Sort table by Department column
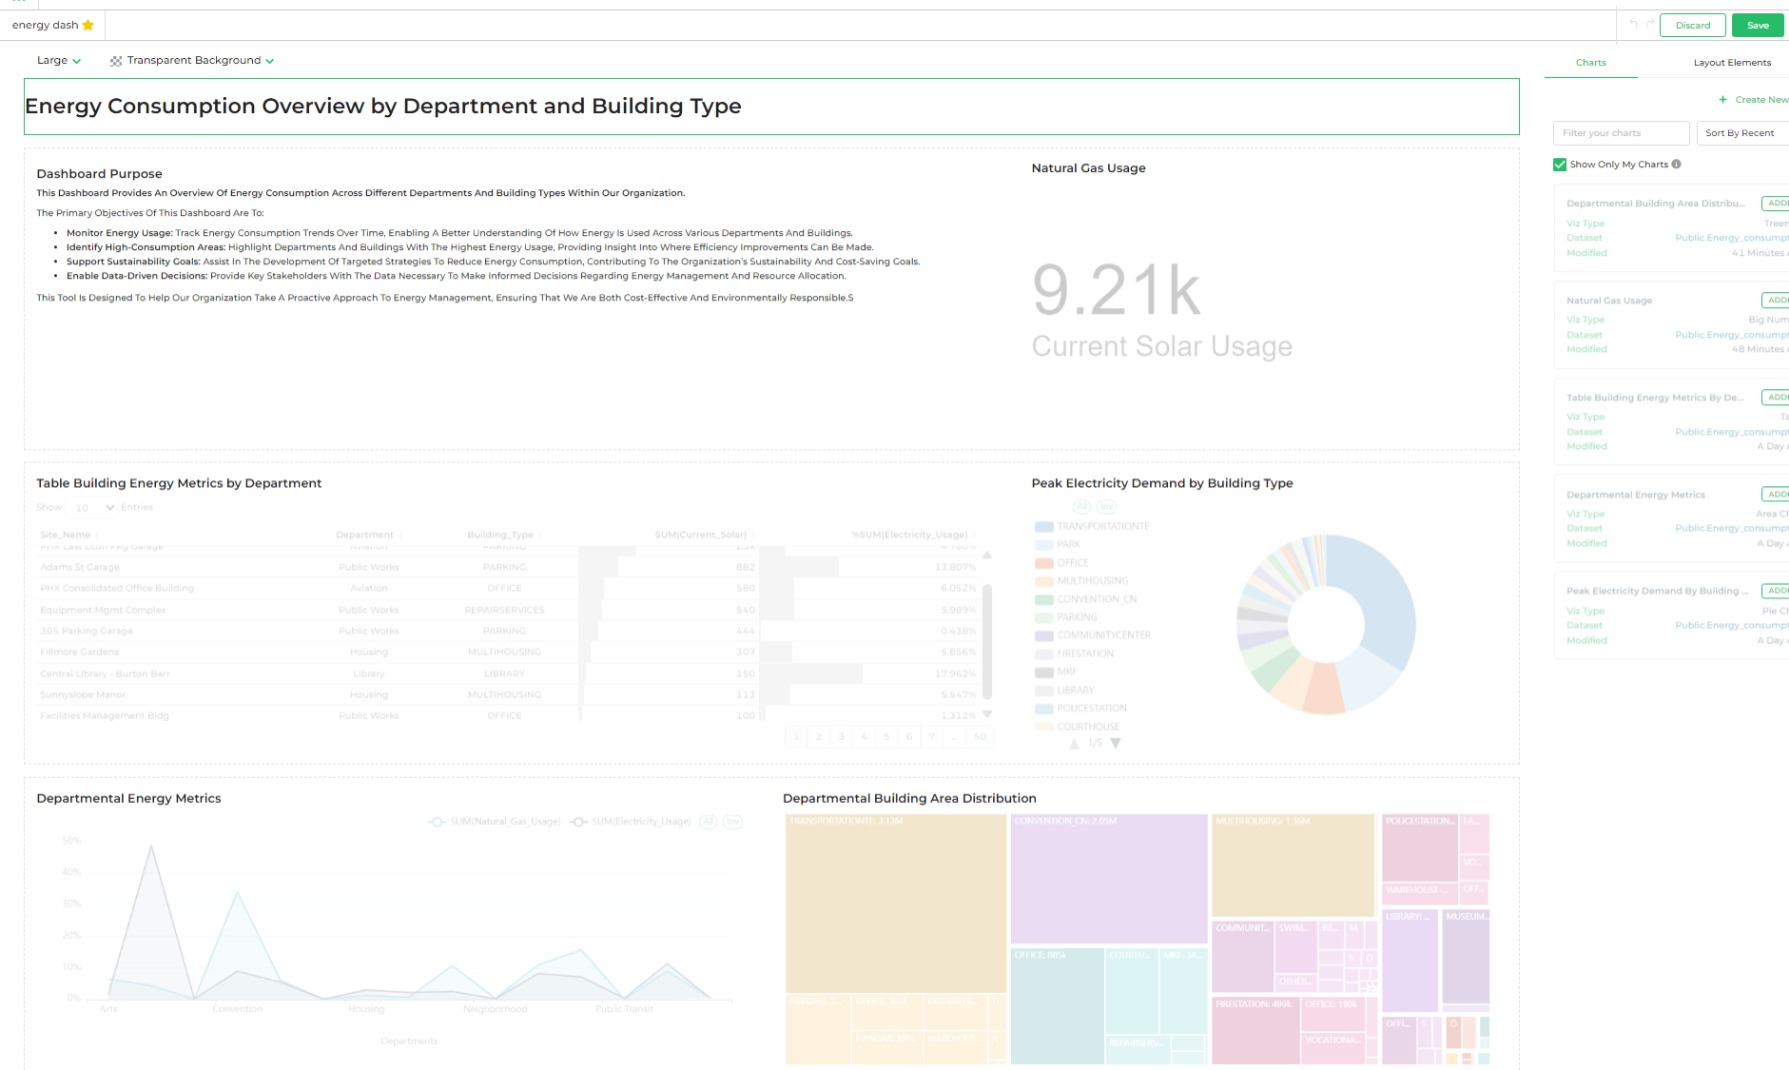Image resolution: width=1789 pixels, height=1070 pixels. click(368, 535)
